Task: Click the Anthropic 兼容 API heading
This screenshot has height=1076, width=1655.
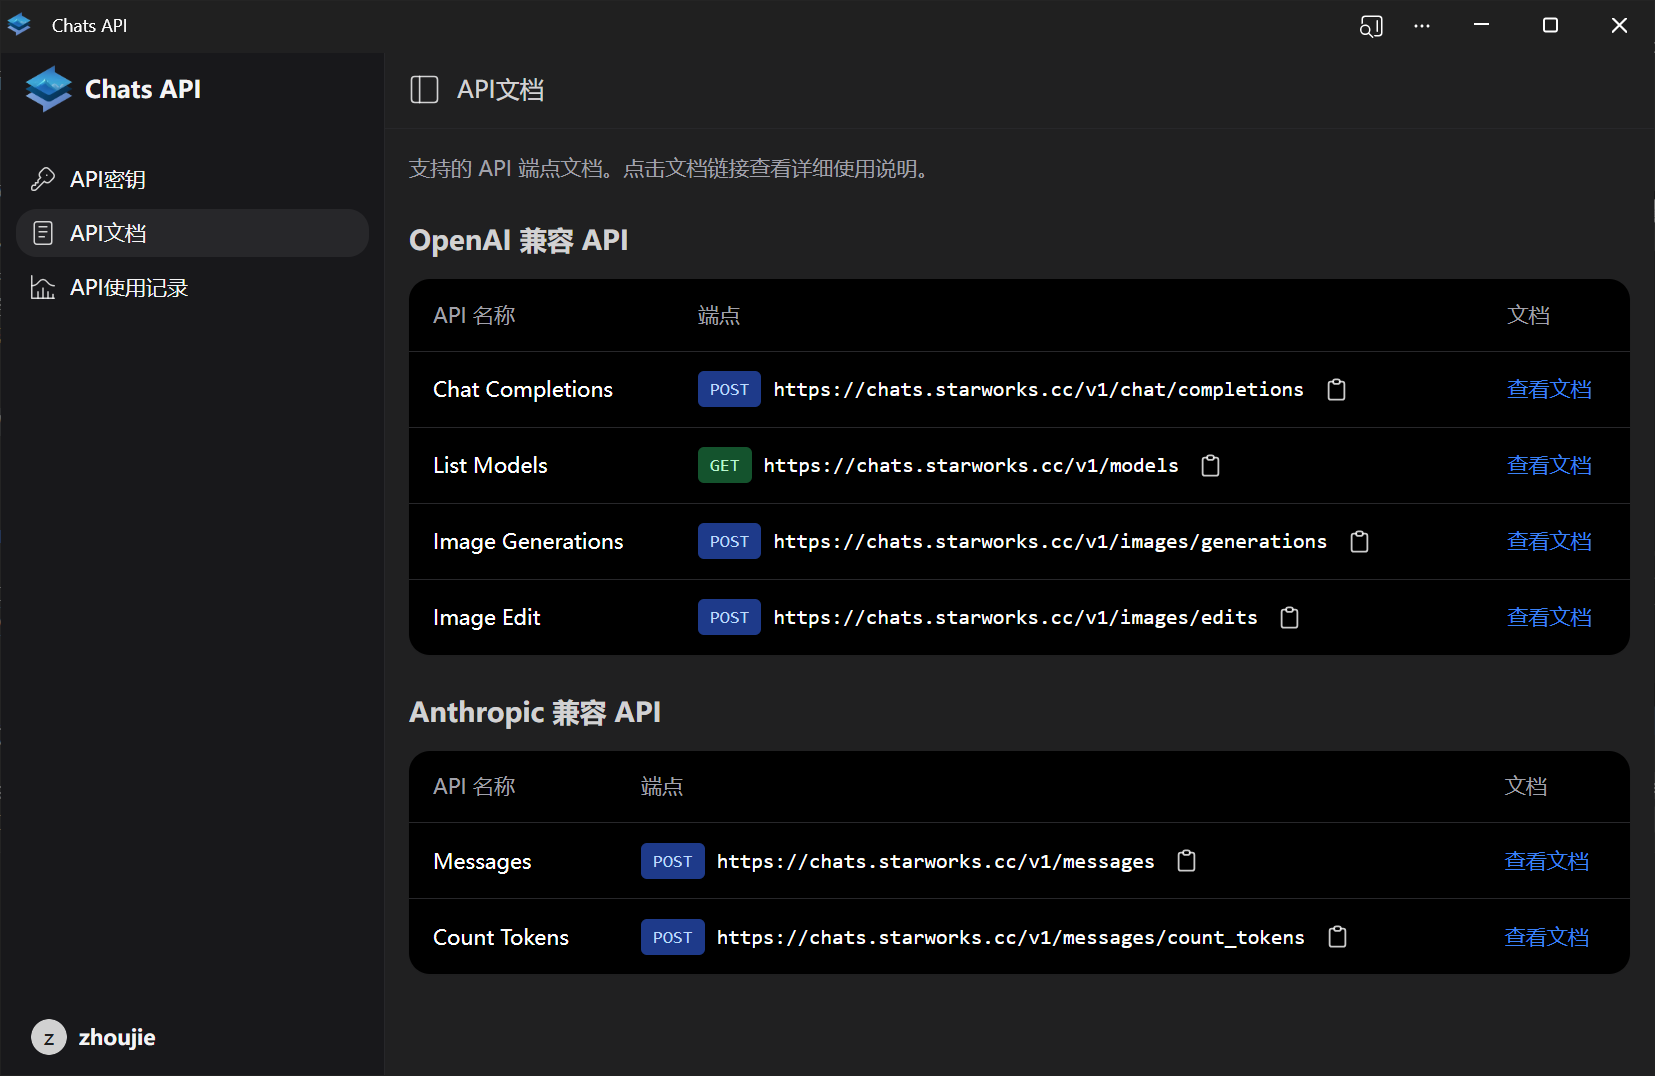Action: tap(535, 712)
